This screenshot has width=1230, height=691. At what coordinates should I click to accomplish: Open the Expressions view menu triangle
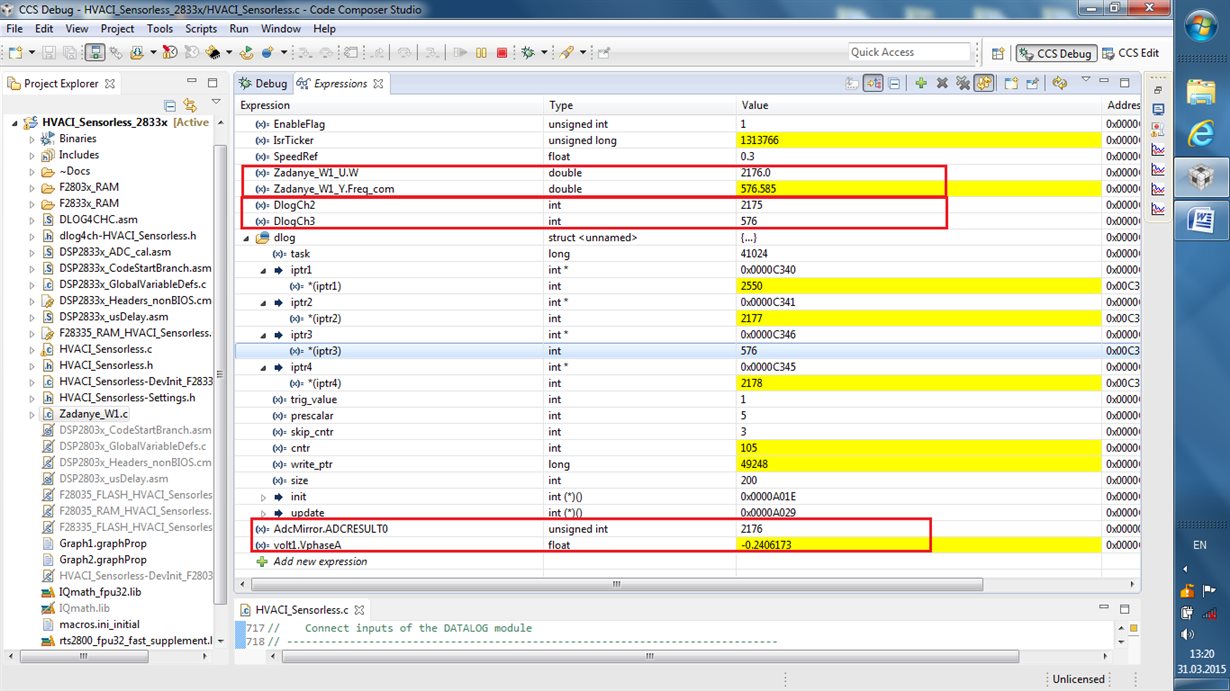click(x=1085, y=81)
